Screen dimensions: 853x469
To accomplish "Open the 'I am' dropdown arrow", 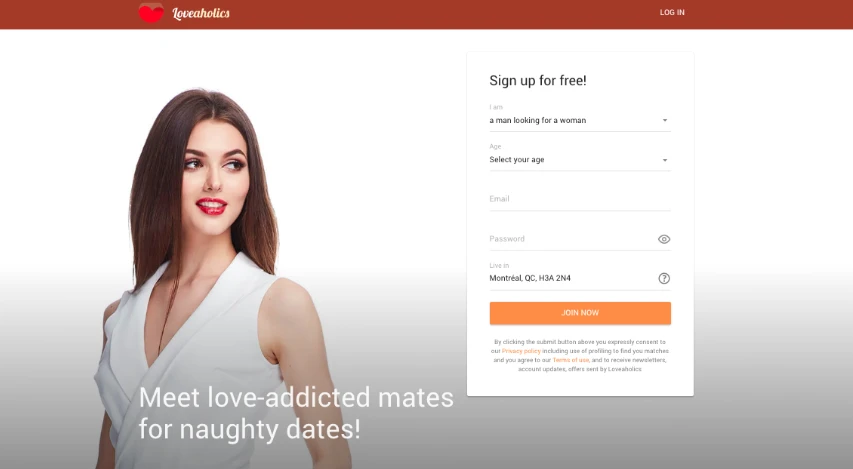I will tap(664, 120).
